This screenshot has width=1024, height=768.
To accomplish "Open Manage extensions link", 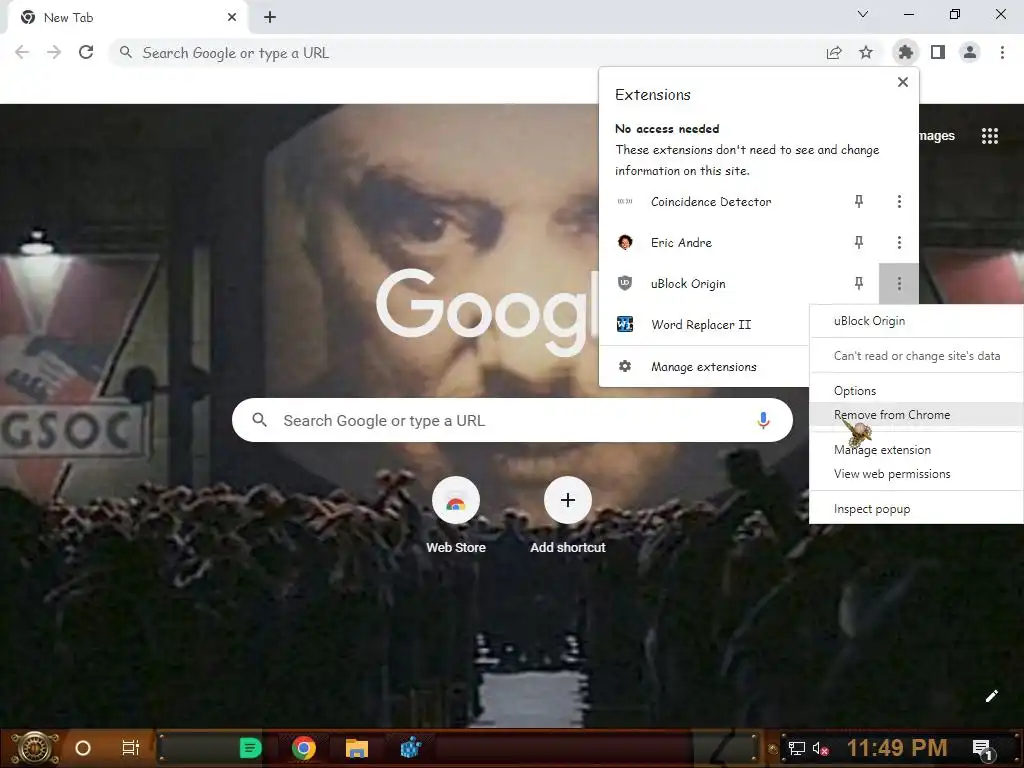I will point(704,367).
